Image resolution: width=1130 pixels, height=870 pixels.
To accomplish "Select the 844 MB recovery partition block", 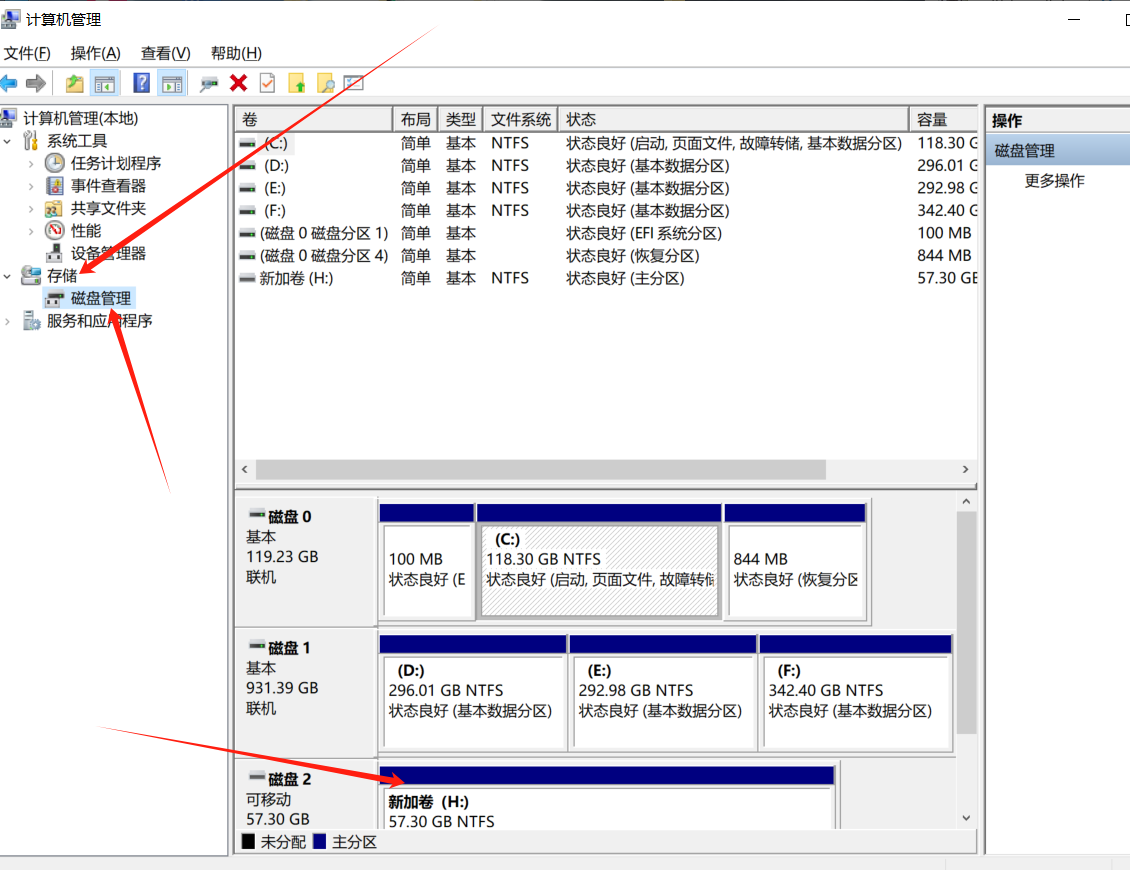I will point(796,561).
